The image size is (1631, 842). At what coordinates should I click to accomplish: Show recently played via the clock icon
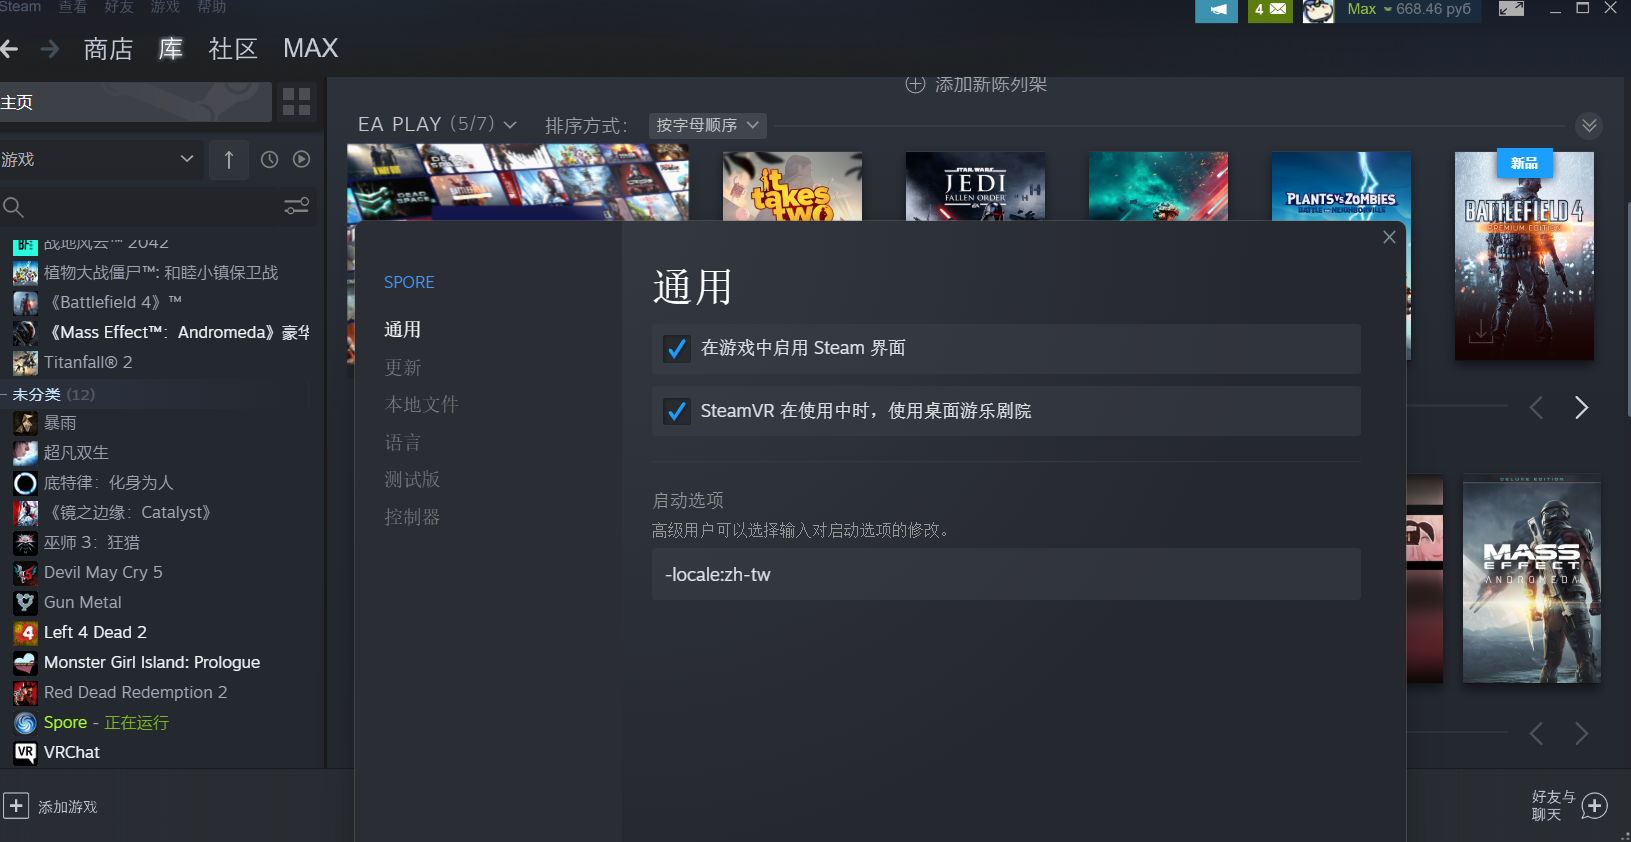pyautogui.click(x=269, y=160)
